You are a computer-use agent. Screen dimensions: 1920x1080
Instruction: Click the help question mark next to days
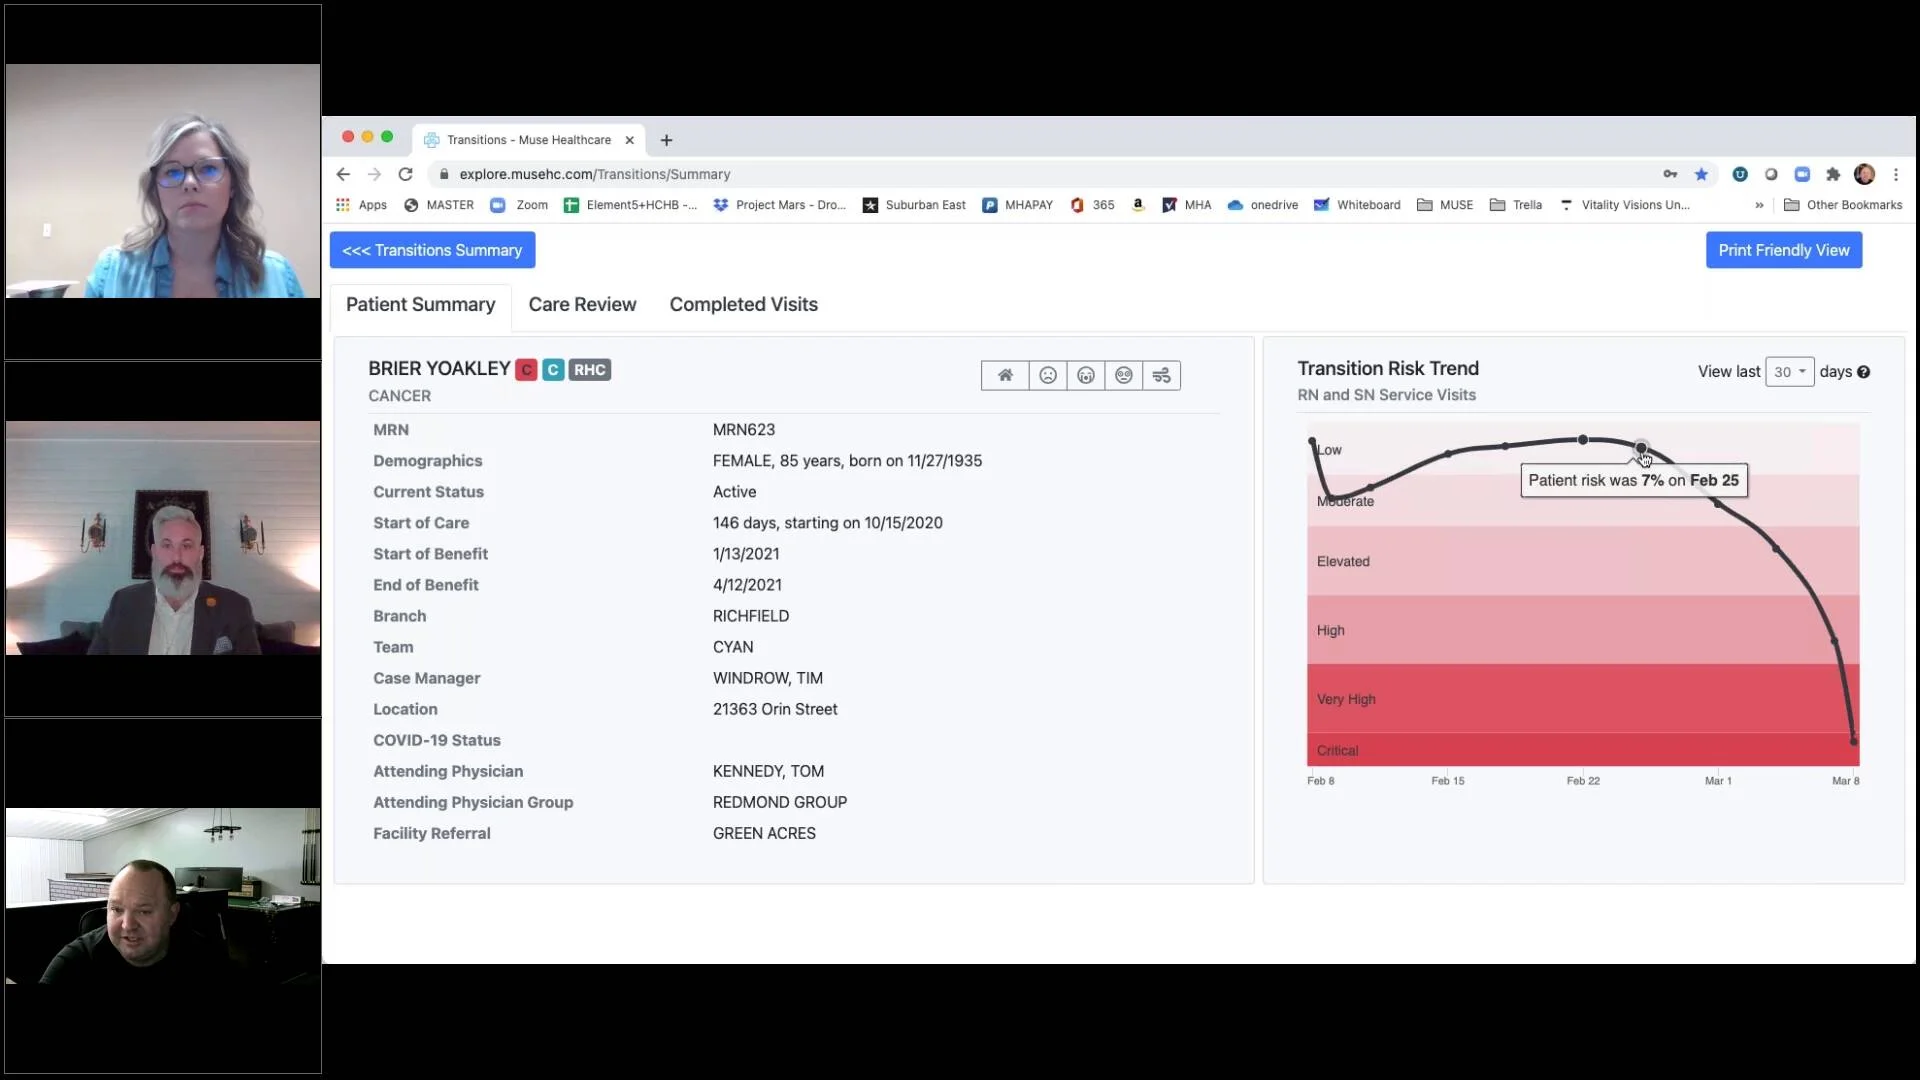pyautogui.click(x=1863, y=372)
